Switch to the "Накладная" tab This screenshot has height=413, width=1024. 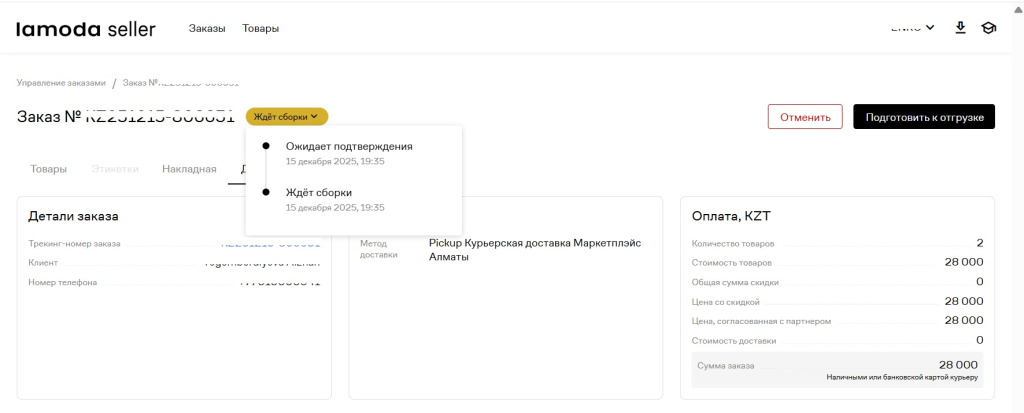click(x=189, y=169)
